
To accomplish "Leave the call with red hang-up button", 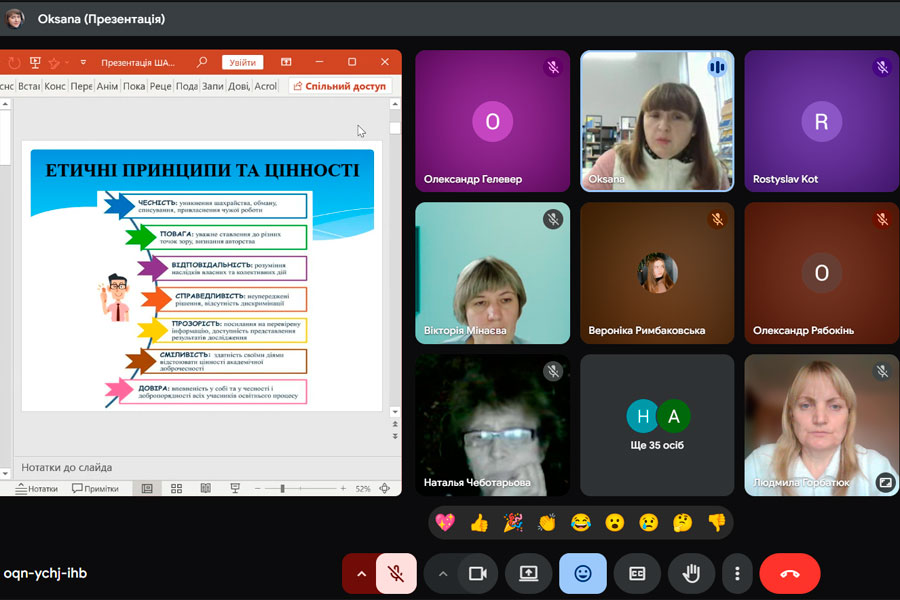I will tap(789, 573).
